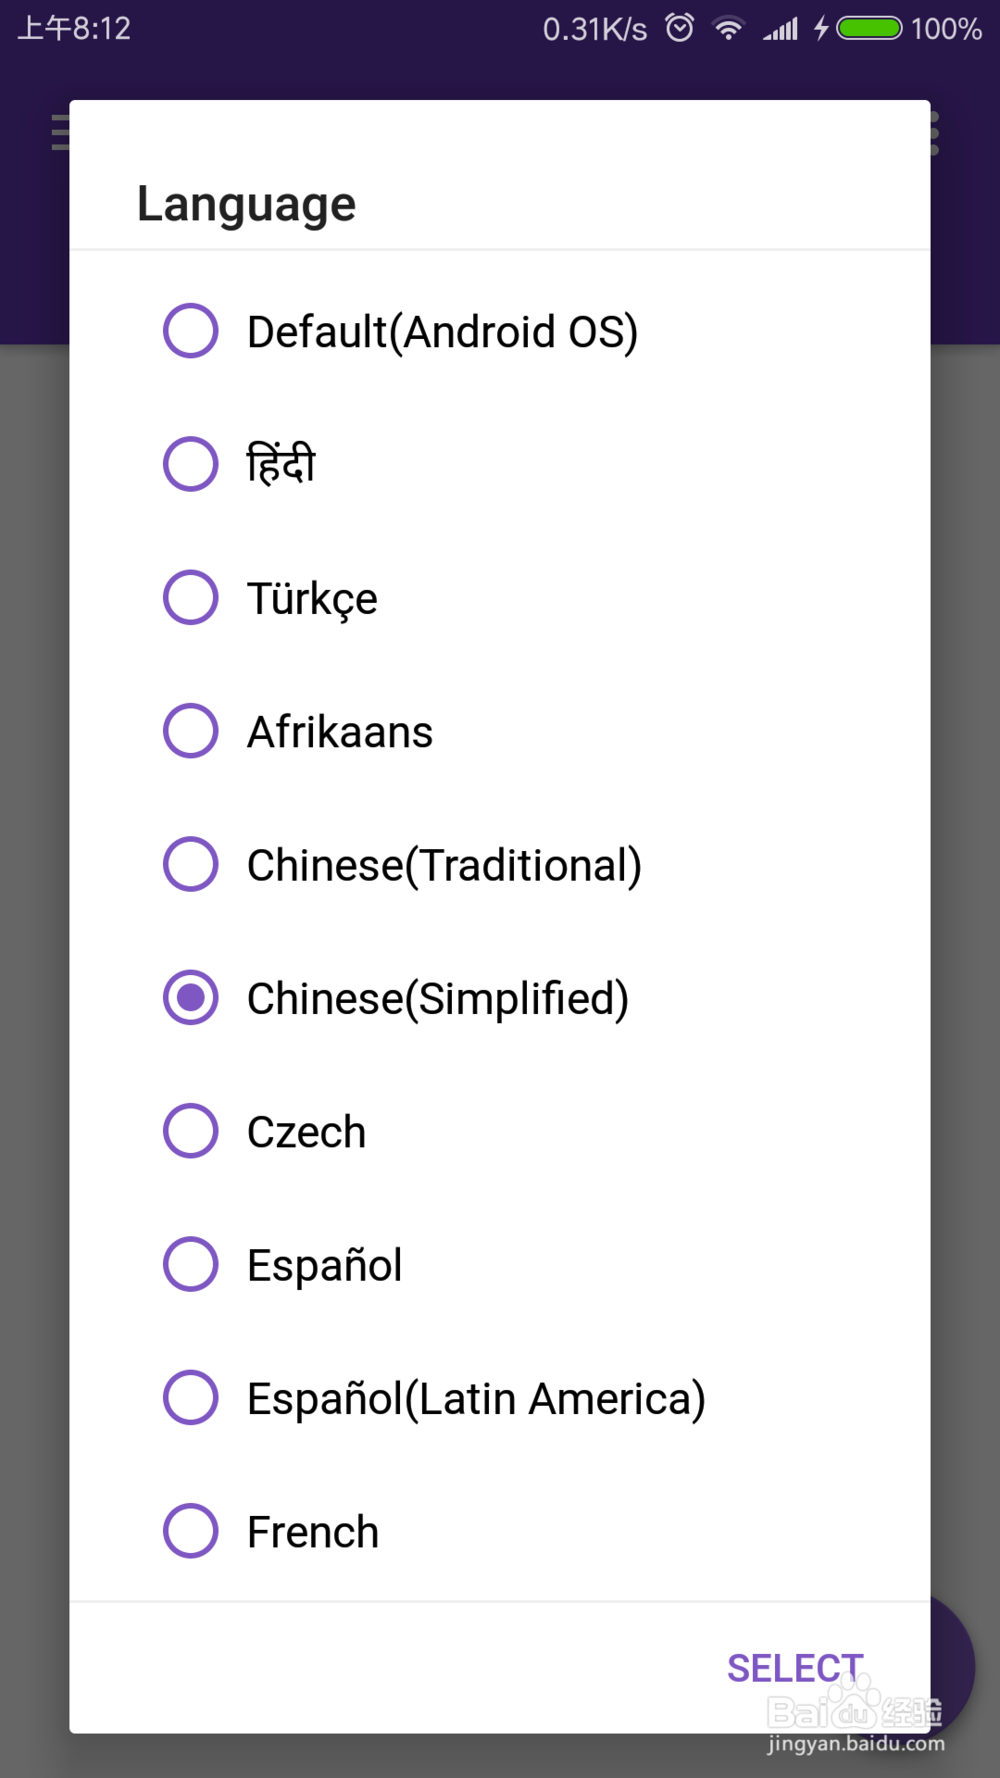Select the Español radio button
Image resolution: width=1000 pixels, height=1778 pixels.
click(190, 1264)
